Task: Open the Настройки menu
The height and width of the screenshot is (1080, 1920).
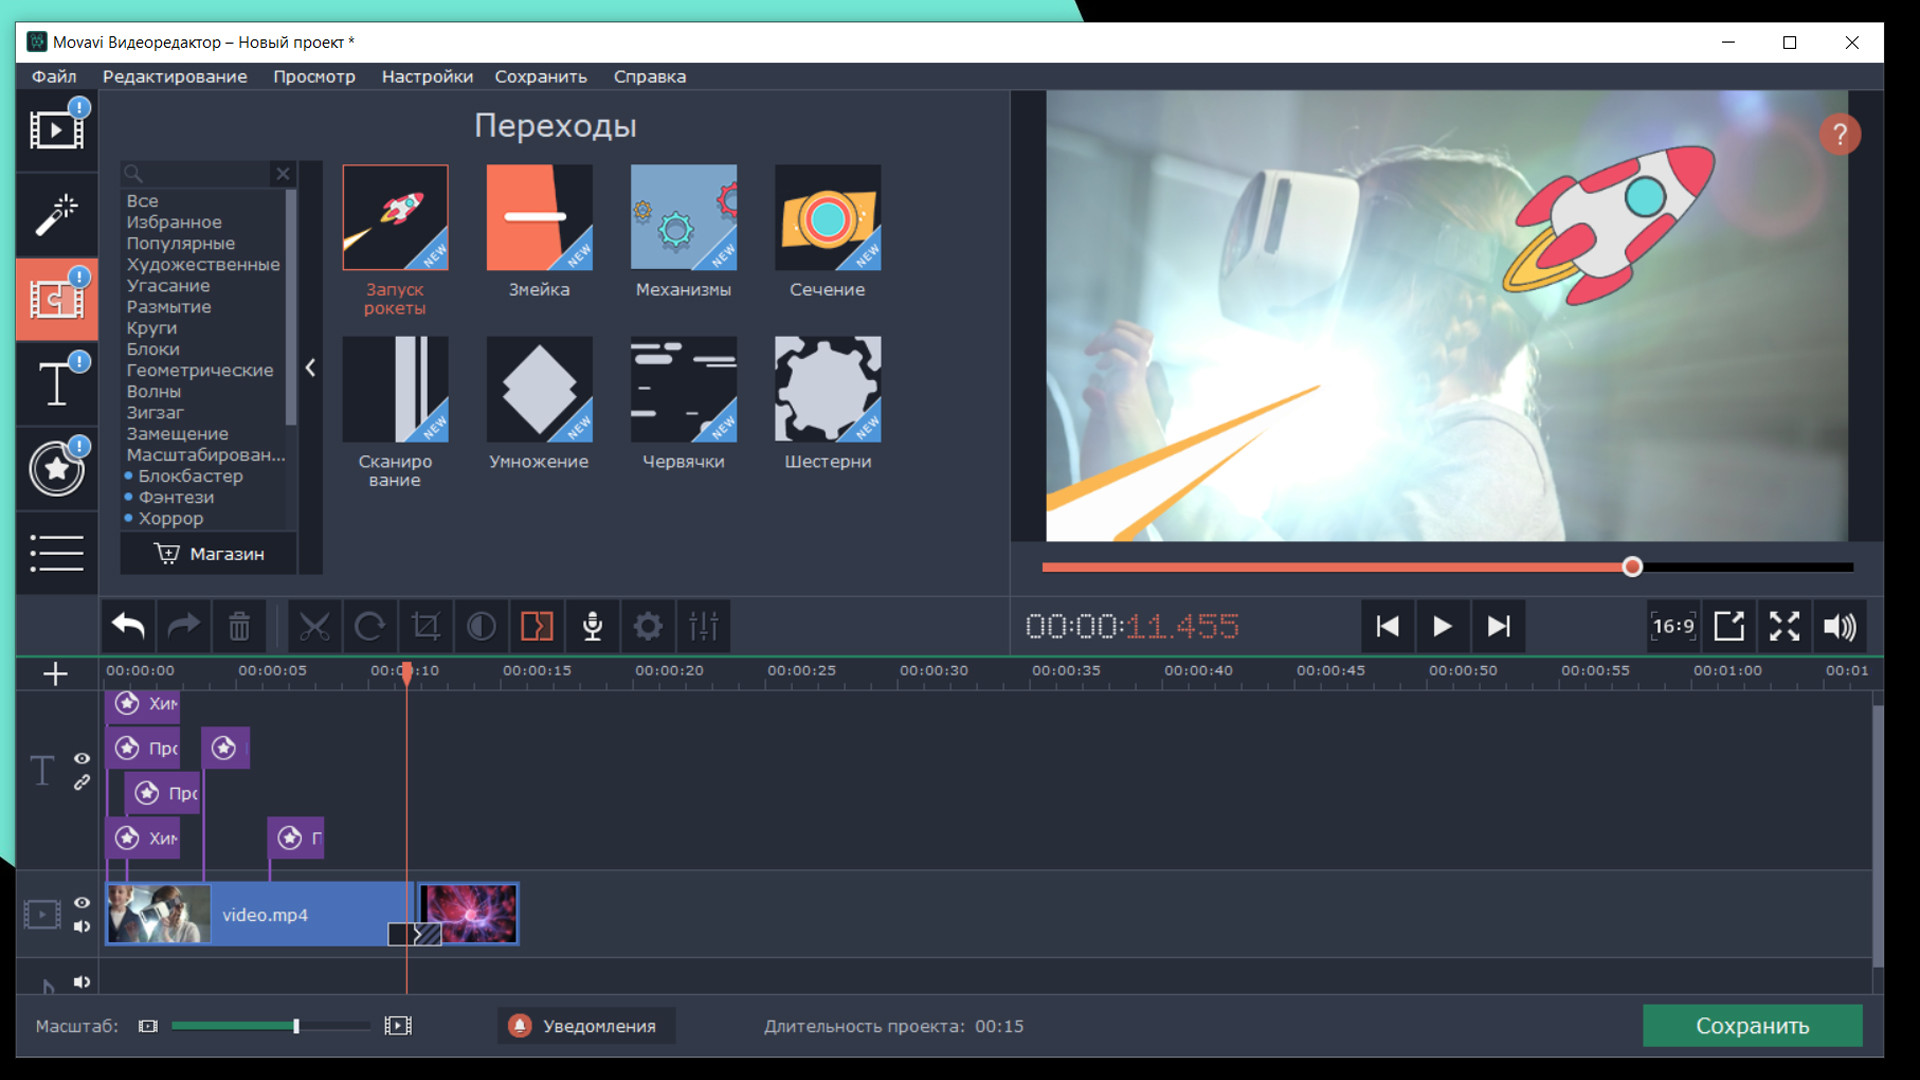Action: (x=427, y=77)
